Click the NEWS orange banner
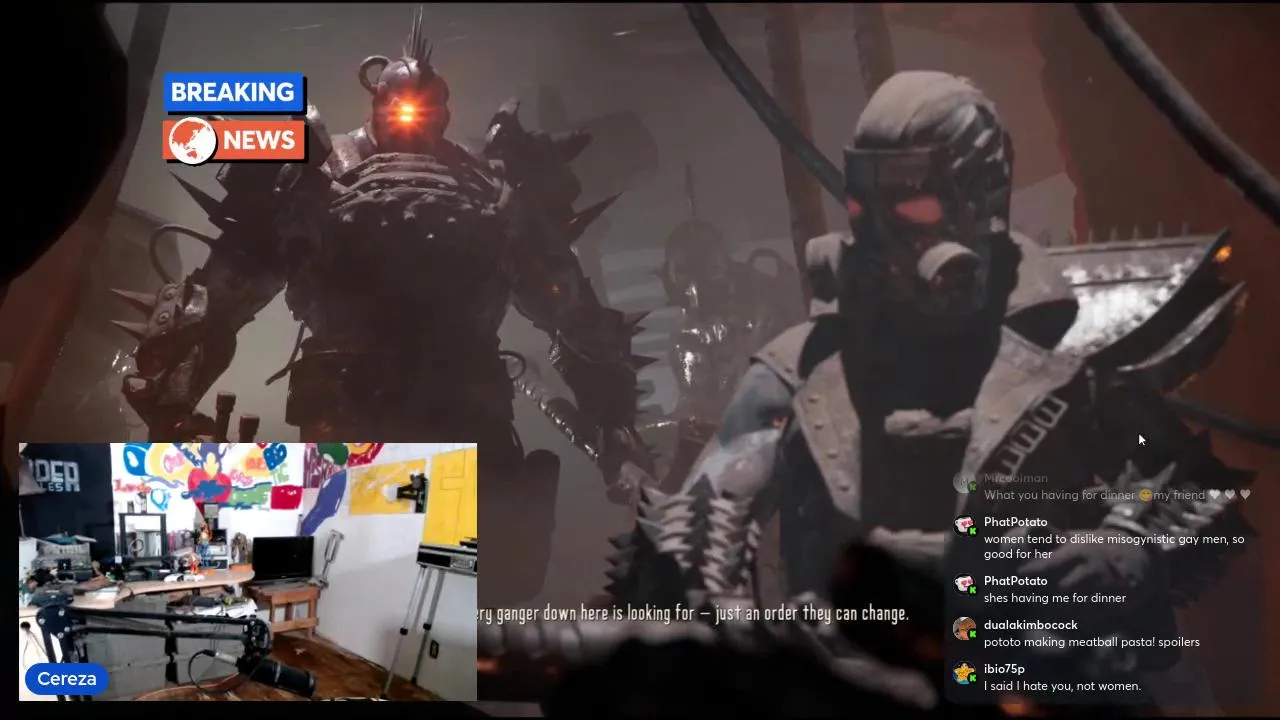The height and width of the screenshot is (720, 1280). [x=234, y=141]
